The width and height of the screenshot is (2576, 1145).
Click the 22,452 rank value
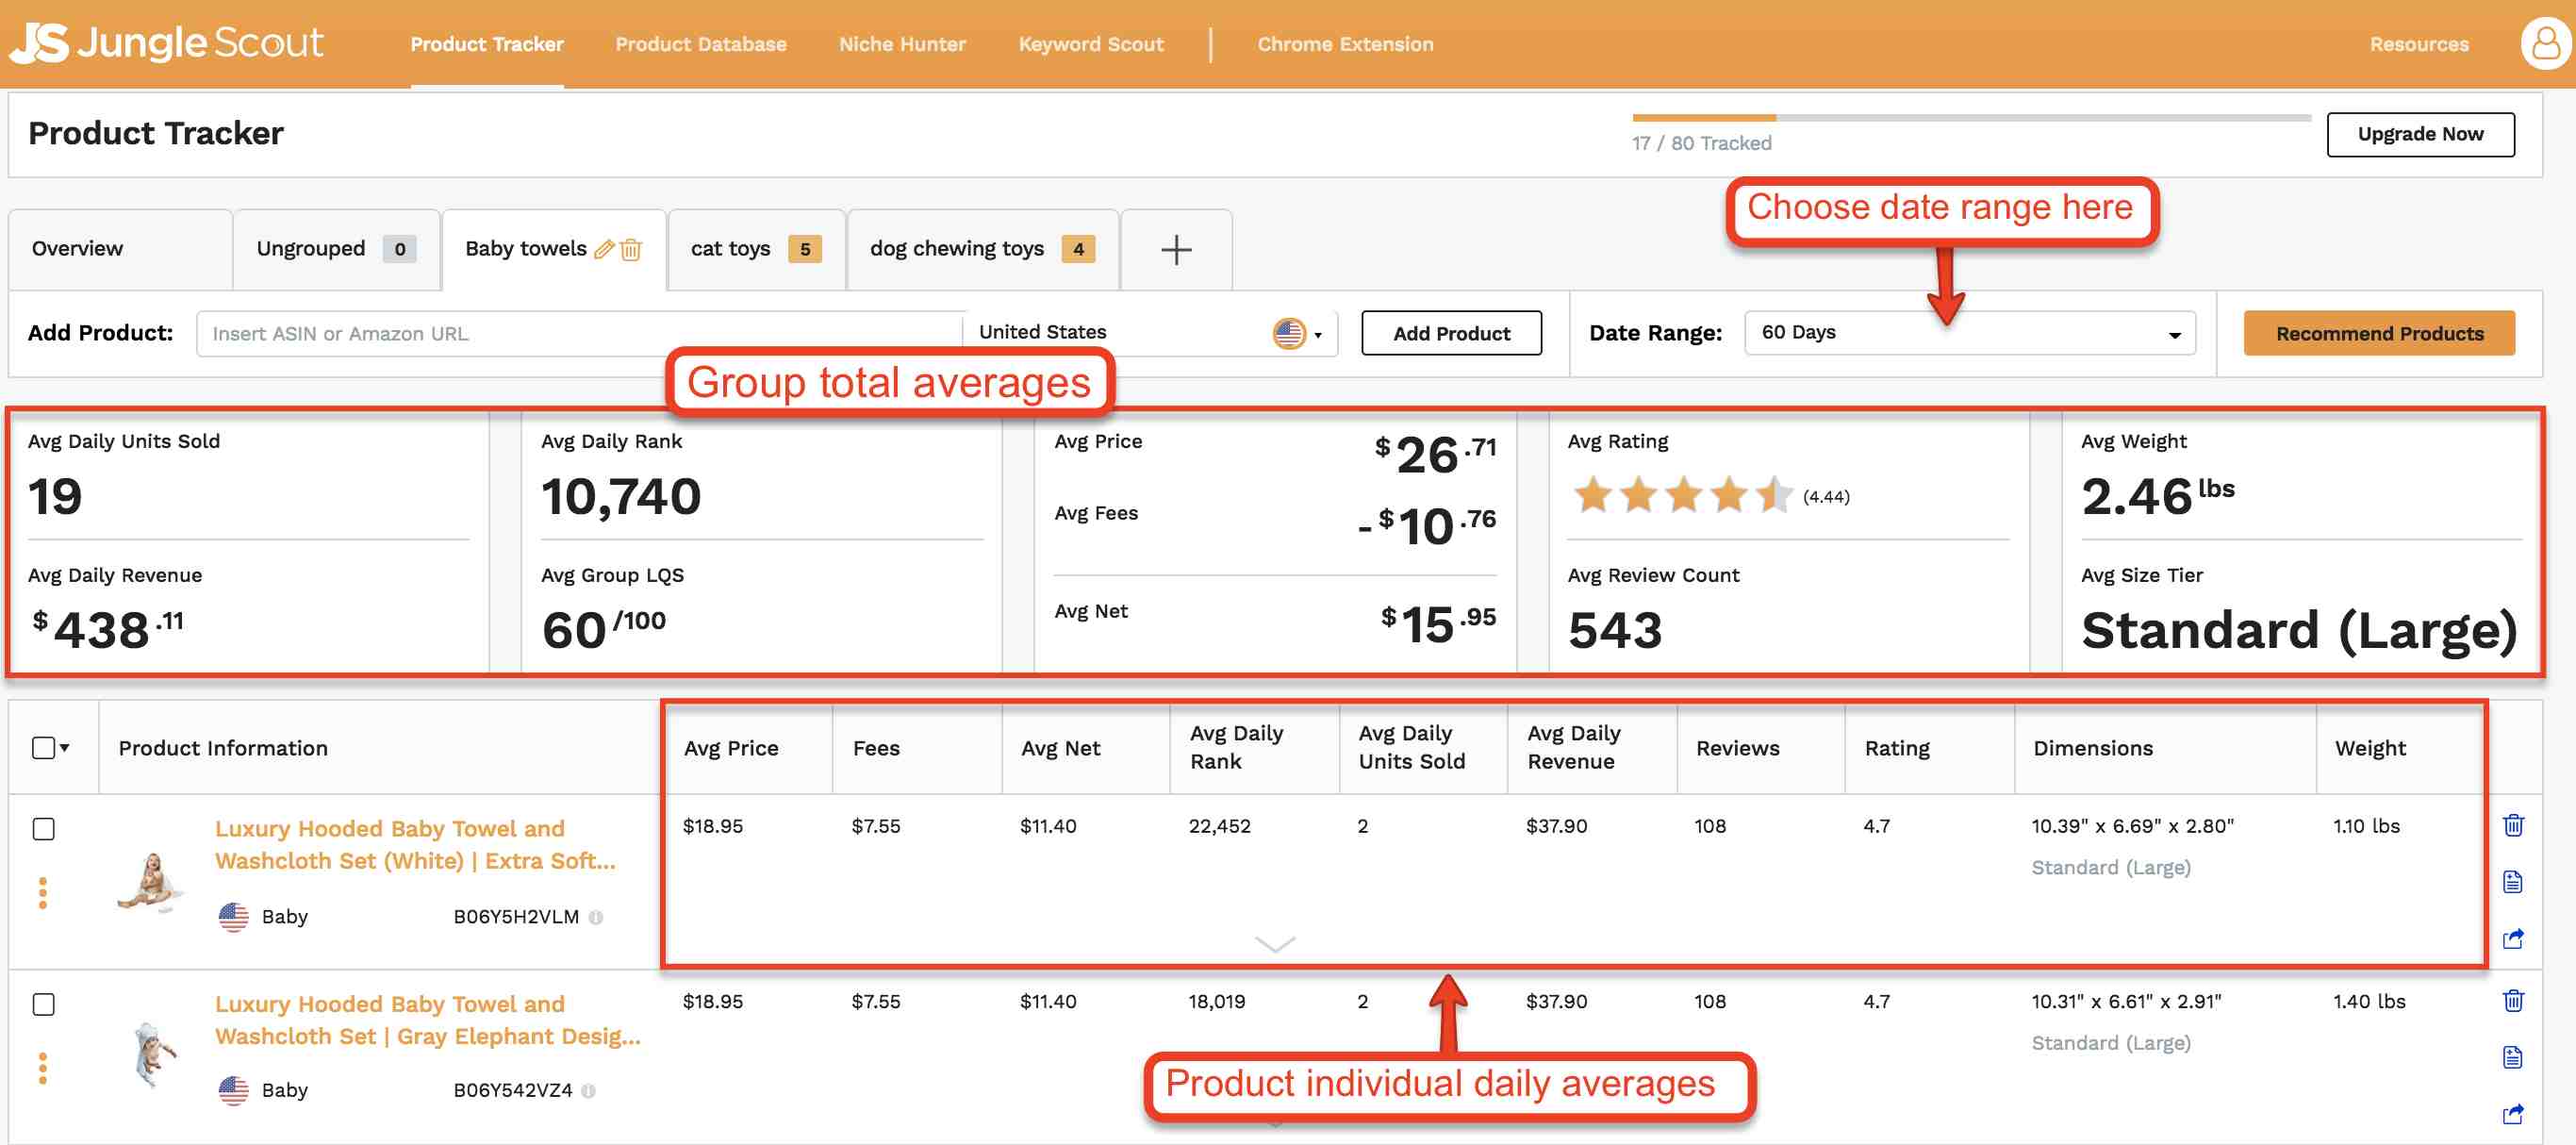point(1219,826)
